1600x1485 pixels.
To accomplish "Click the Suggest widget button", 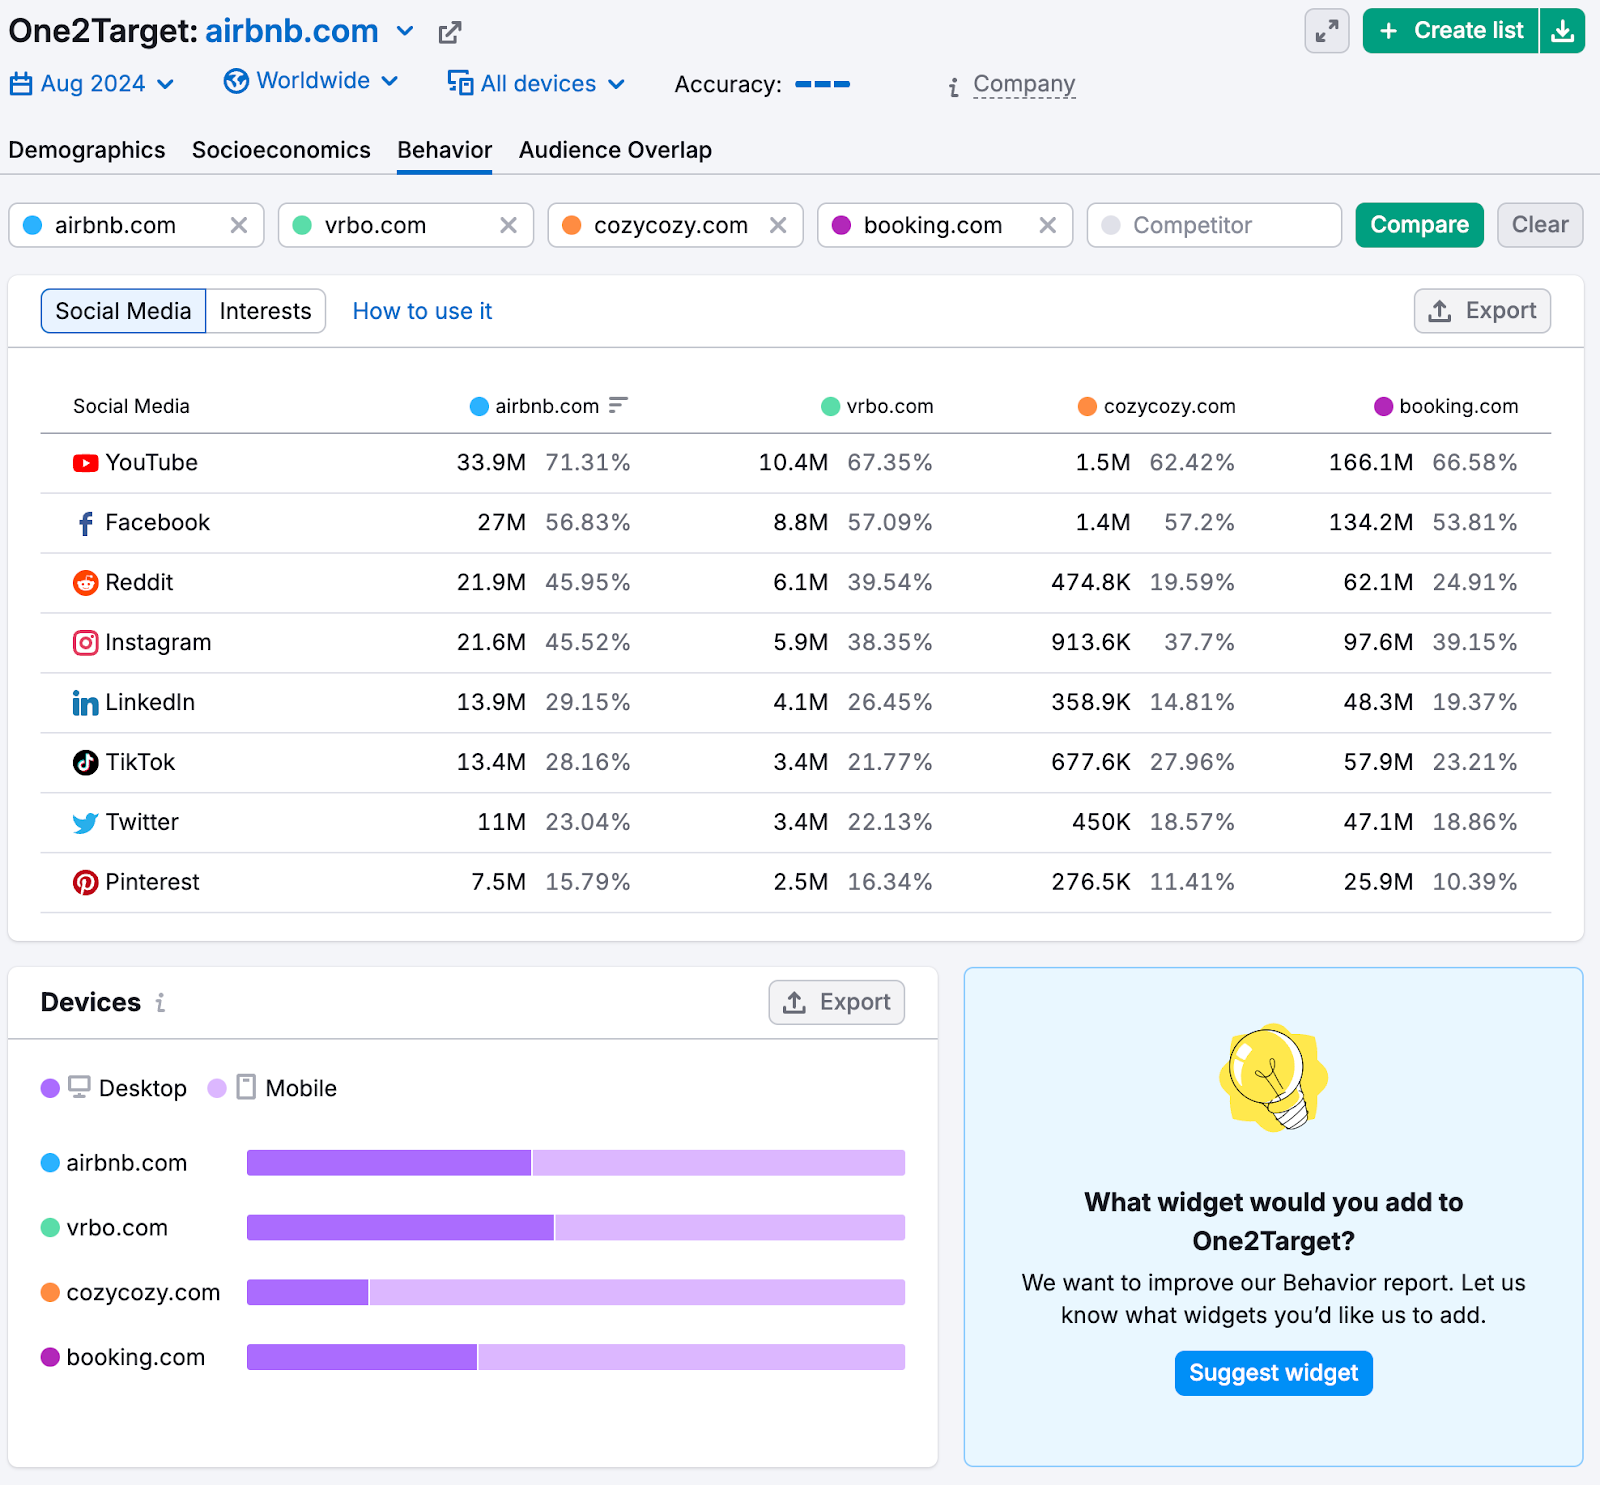I will click(x=1272, y=1372).
